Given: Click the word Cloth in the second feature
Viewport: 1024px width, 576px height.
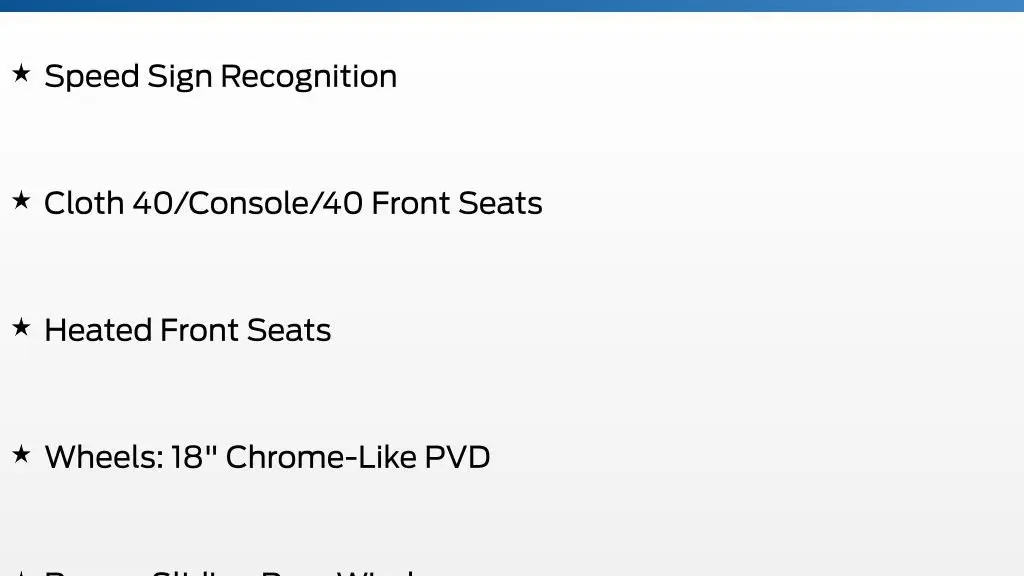Looking at the screenshot, I should [x=84, y=203].
